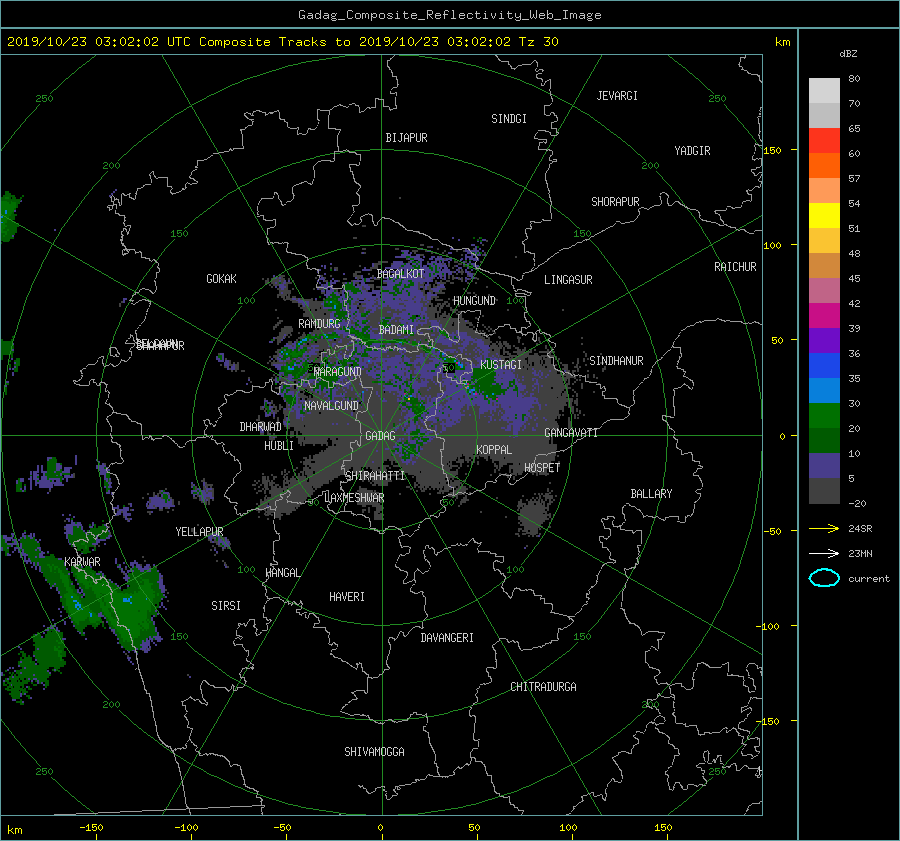Click the GADAG label at the radar center
Image resolution: width=900 pixels, height=841 pixels.
click(x=381, y=436)
